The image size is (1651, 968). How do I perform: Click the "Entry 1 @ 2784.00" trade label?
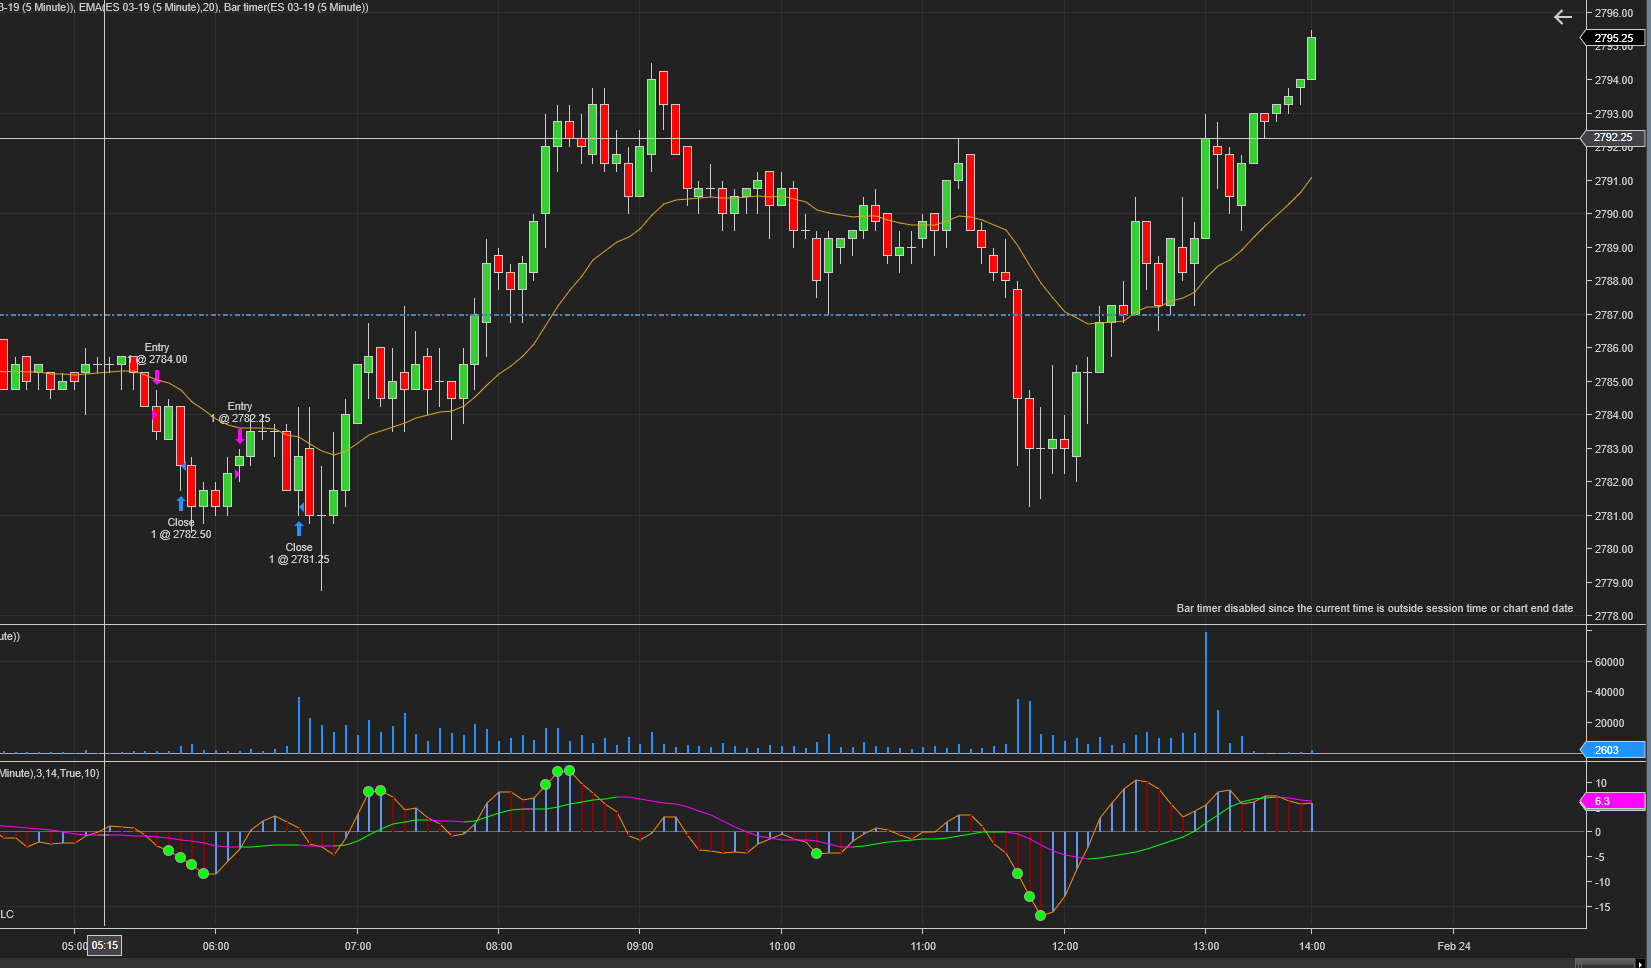(158, 354)
